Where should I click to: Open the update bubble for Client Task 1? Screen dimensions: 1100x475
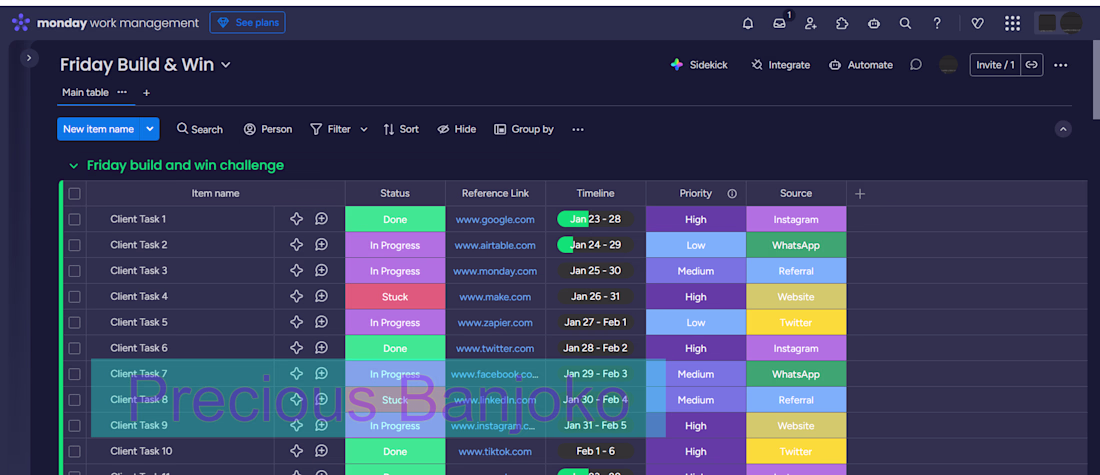[x=321, y=219]
